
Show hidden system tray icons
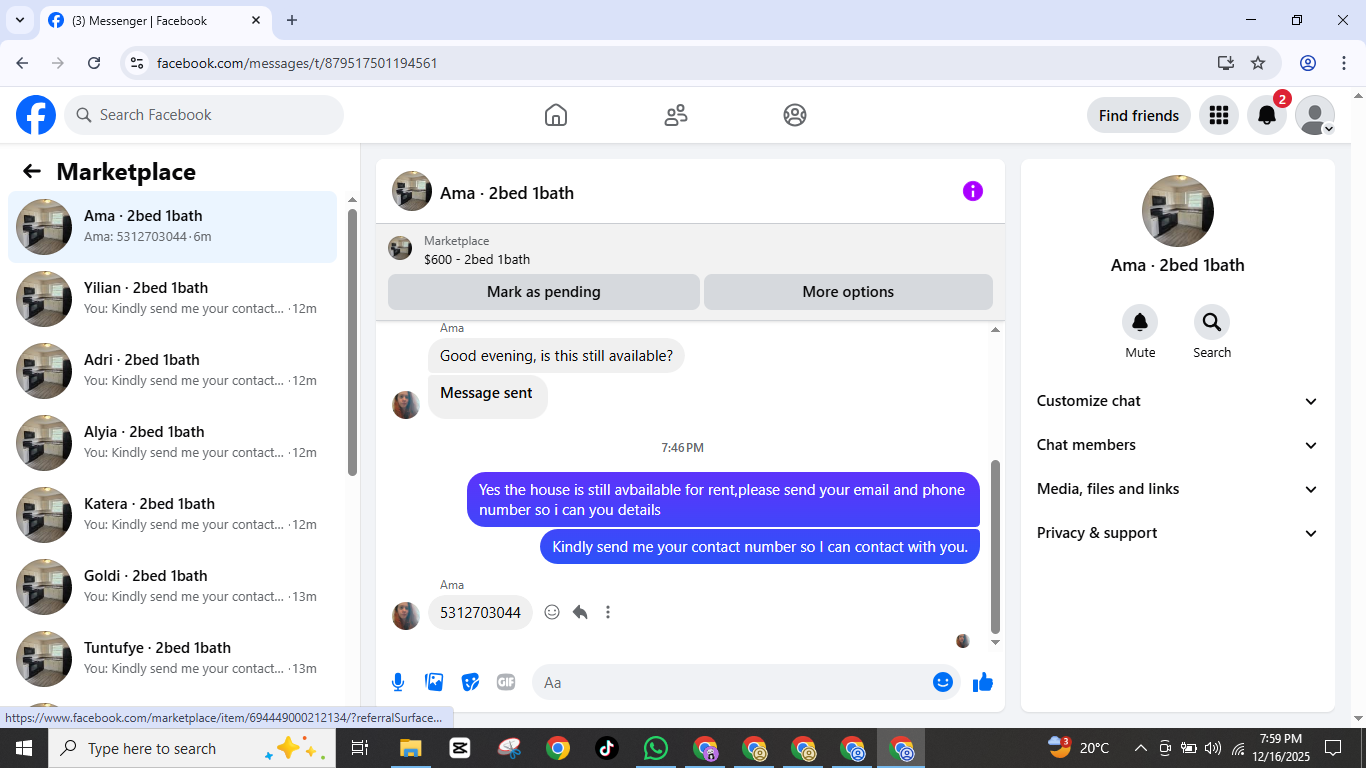(1140, 748)
